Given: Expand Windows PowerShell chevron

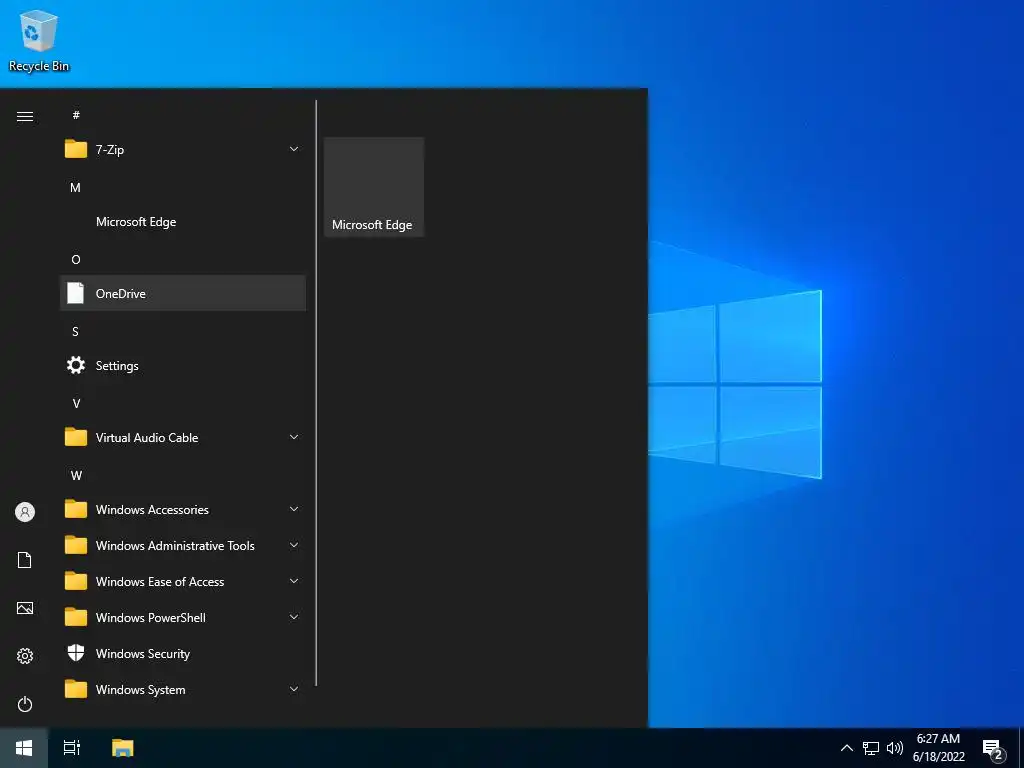Looking at the screenshot, I should tap(294, 617).
